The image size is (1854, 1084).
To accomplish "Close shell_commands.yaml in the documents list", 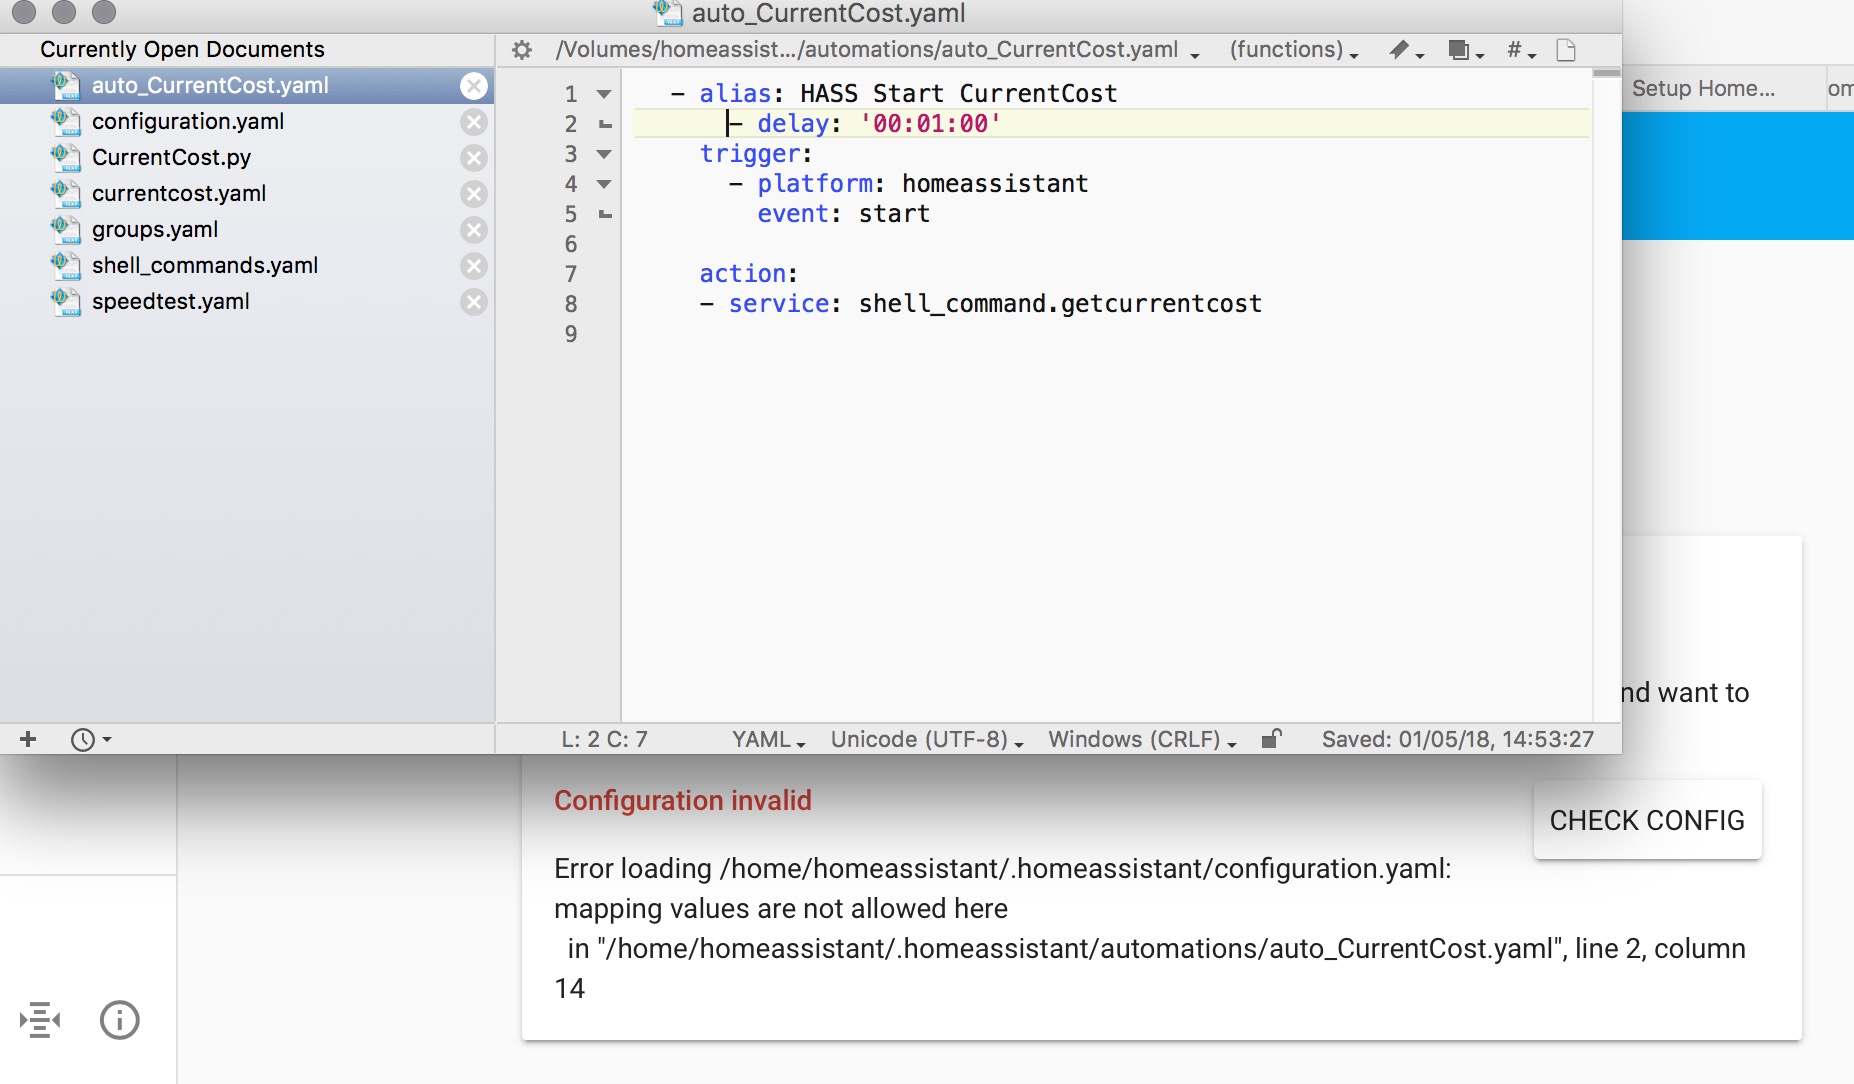I will tap(474, 266).
